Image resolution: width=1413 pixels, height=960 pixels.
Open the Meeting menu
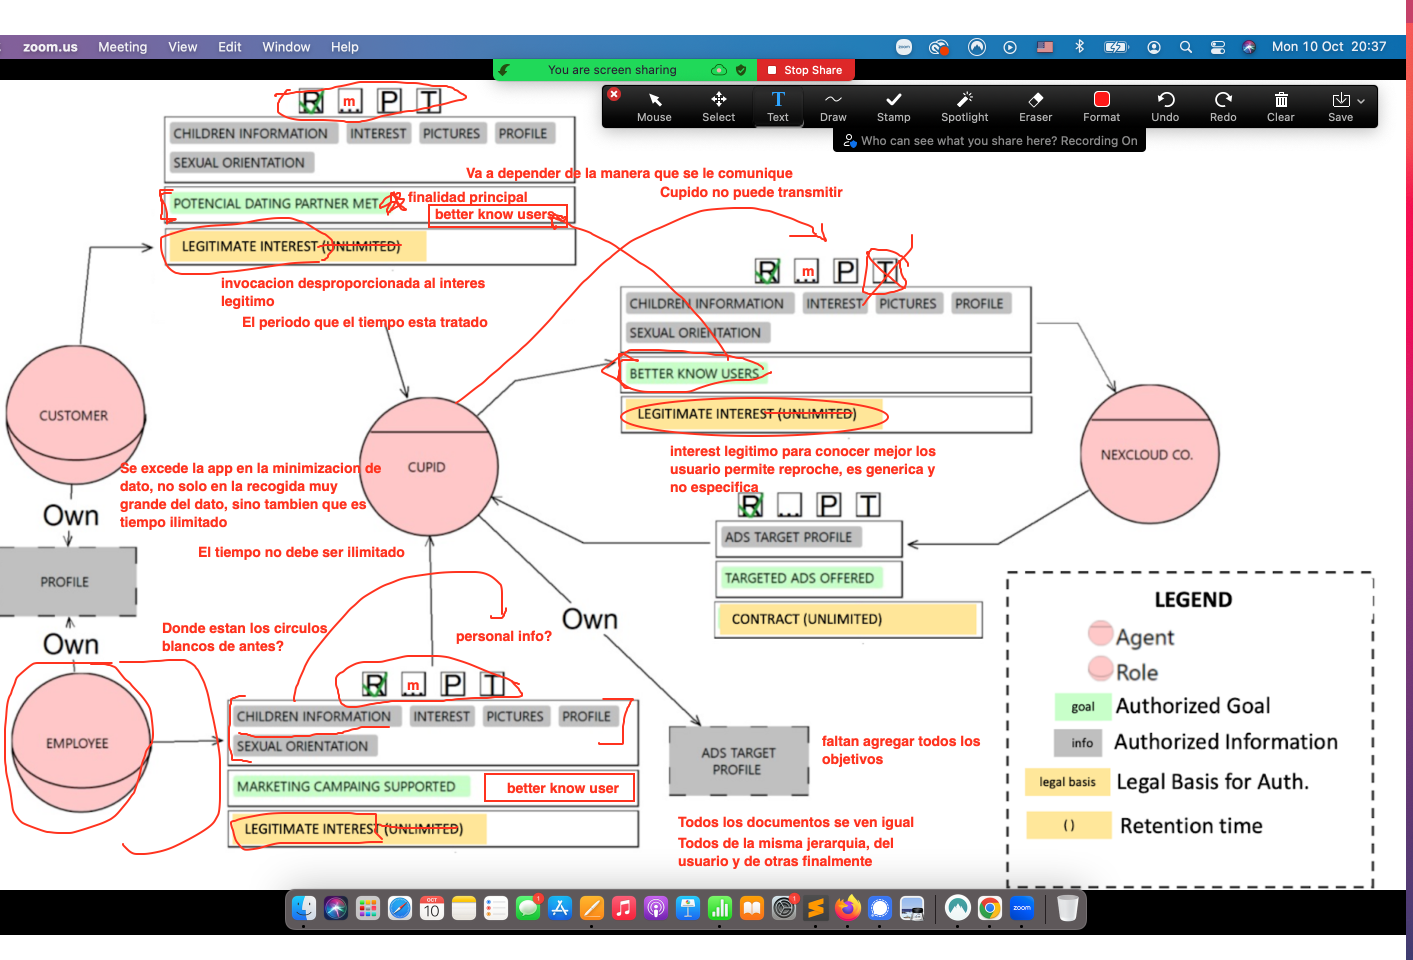point(122,47)
